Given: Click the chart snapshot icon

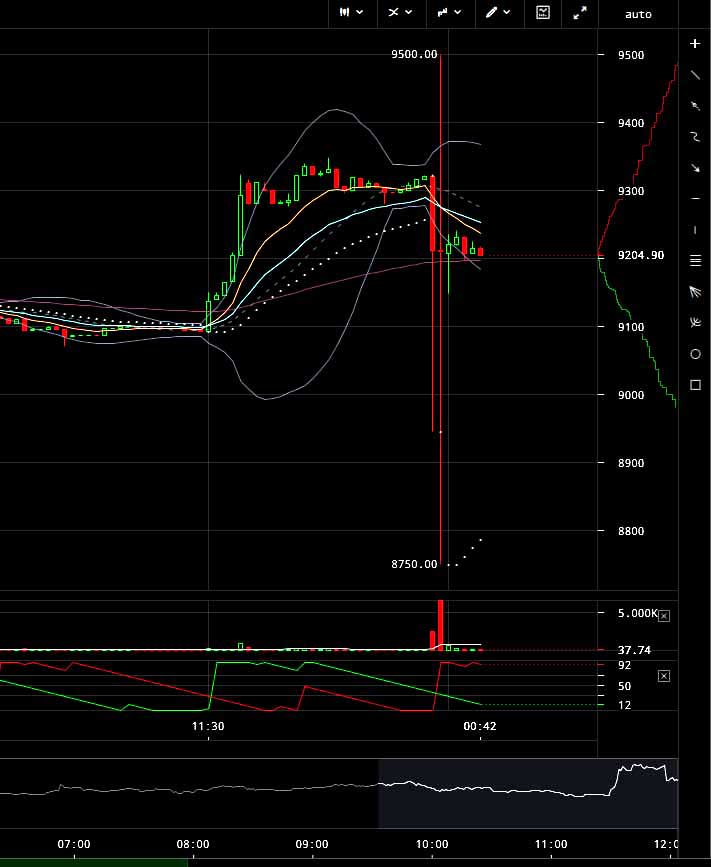Looking at the screenshot, I should [x=543, y=12].
